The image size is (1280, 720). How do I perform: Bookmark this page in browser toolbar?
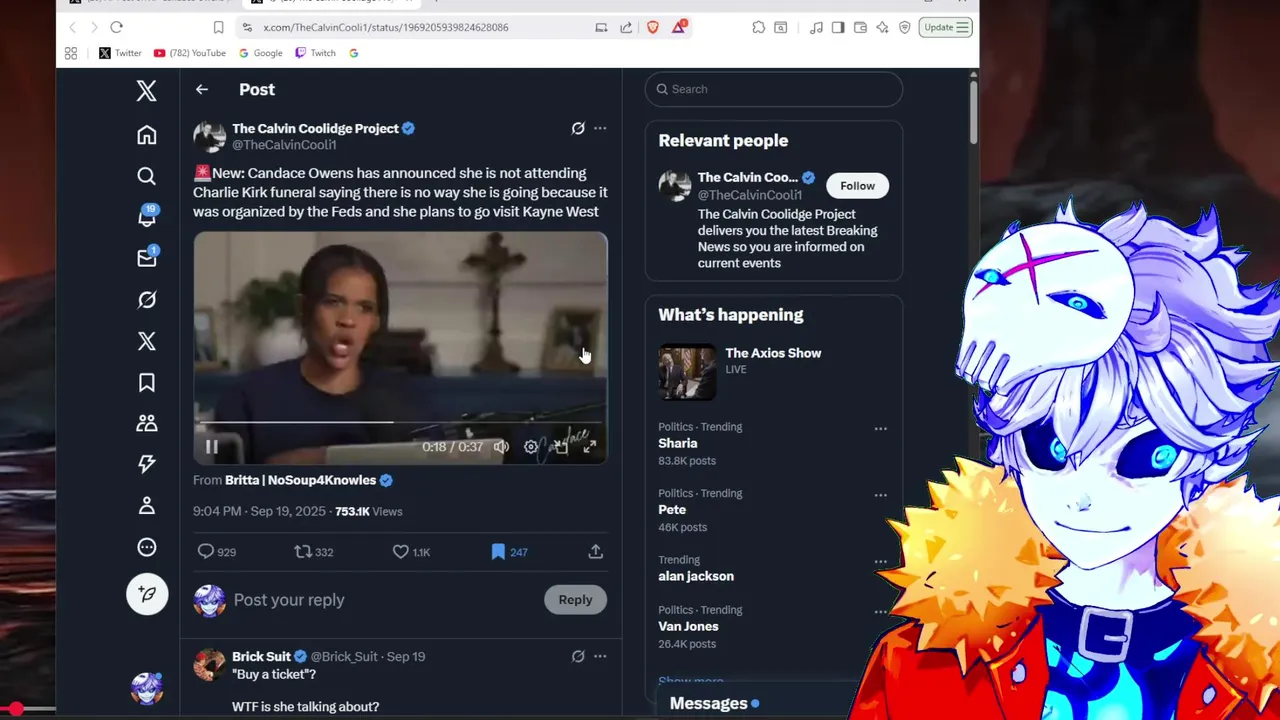(x=218, y=27)
